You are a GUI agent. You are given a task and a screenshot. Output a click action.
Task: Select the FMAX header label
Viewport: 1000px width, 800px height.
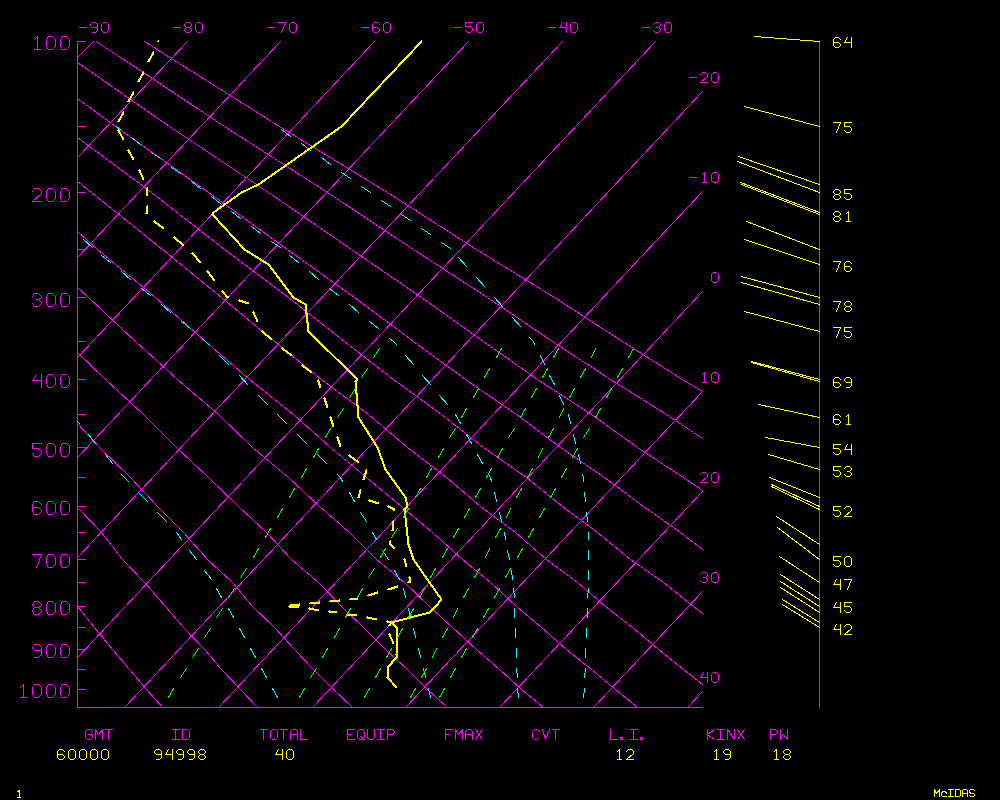tap(463, 735)
